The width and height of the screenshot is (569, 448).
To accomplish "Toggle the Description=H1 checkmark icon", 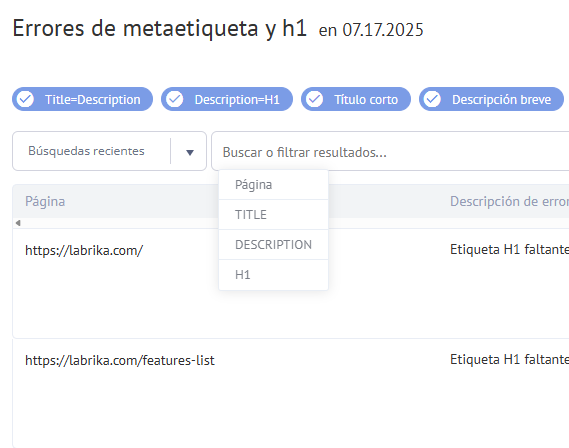I will [x=175, y=99].
